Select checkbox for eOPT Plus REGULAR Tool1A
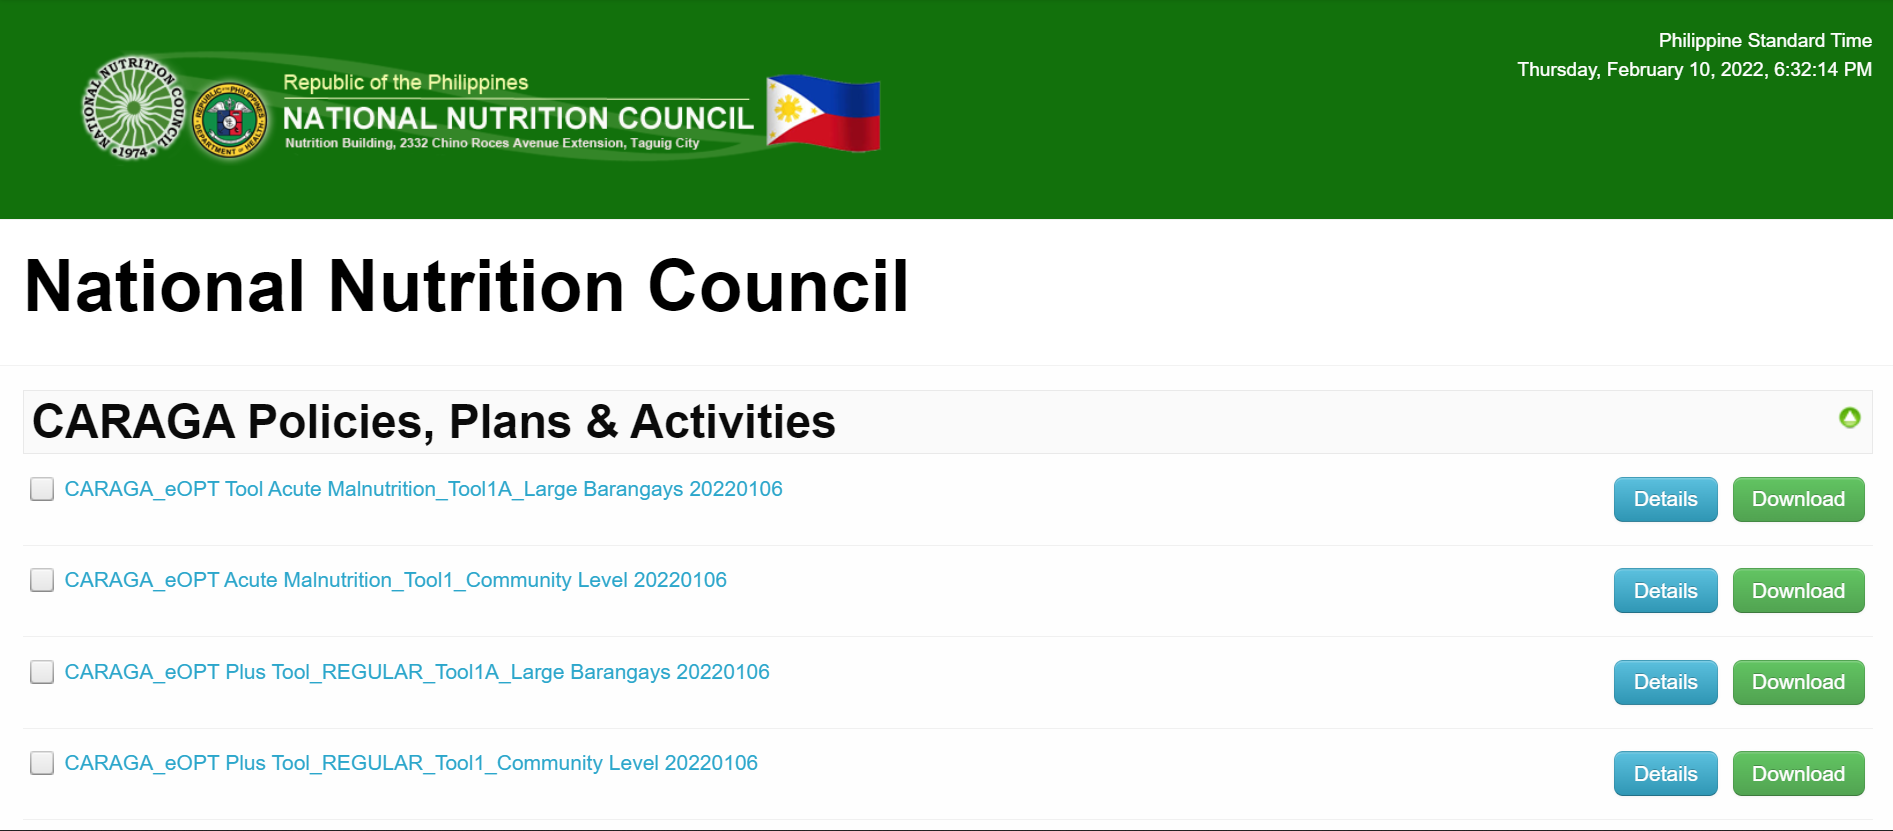Screen dimensions: 1893x831 (42, 672)
